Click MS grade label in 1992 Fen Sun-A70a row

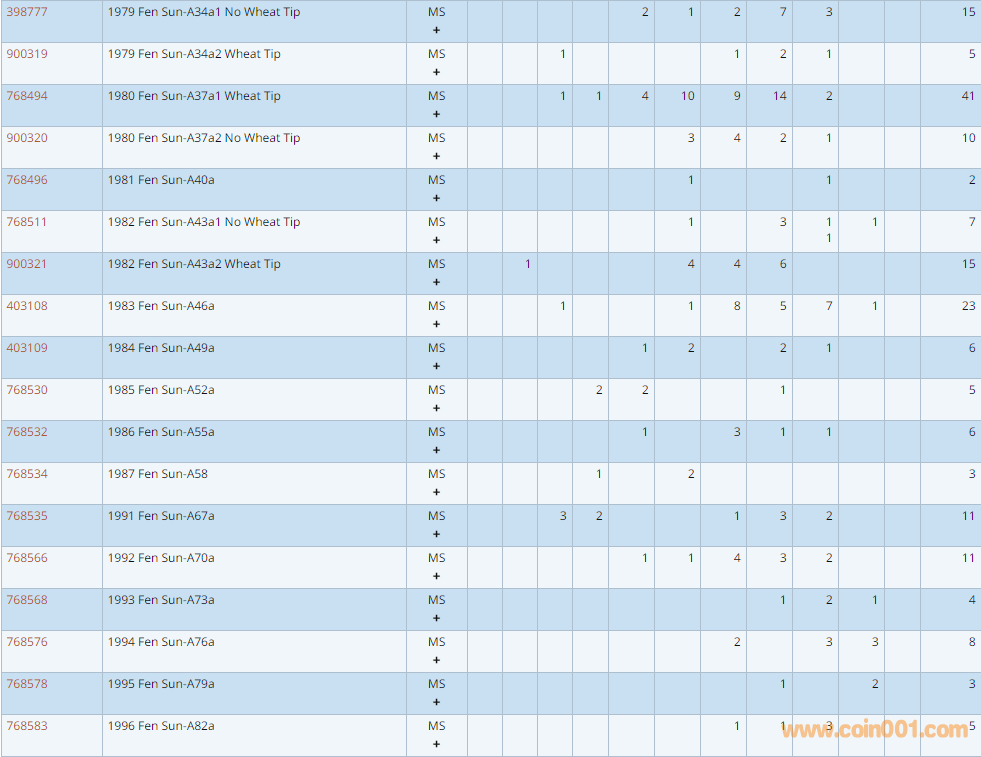436,558
